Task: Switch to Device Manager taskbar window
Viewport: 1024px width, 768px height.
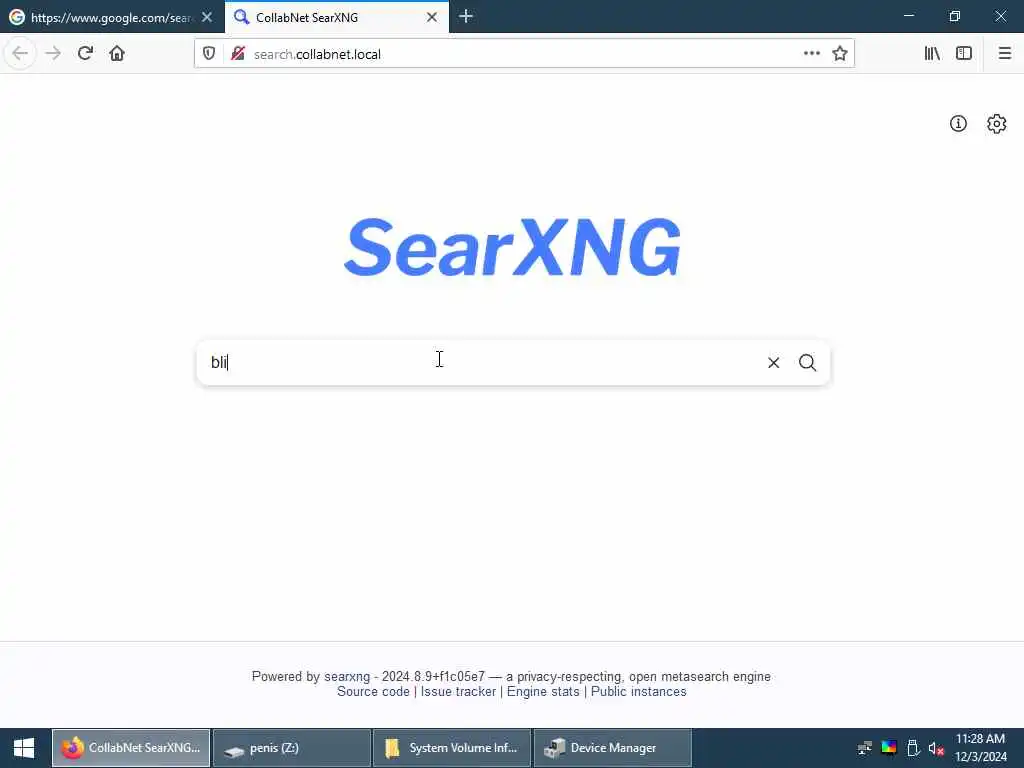Action: (612, 748)
